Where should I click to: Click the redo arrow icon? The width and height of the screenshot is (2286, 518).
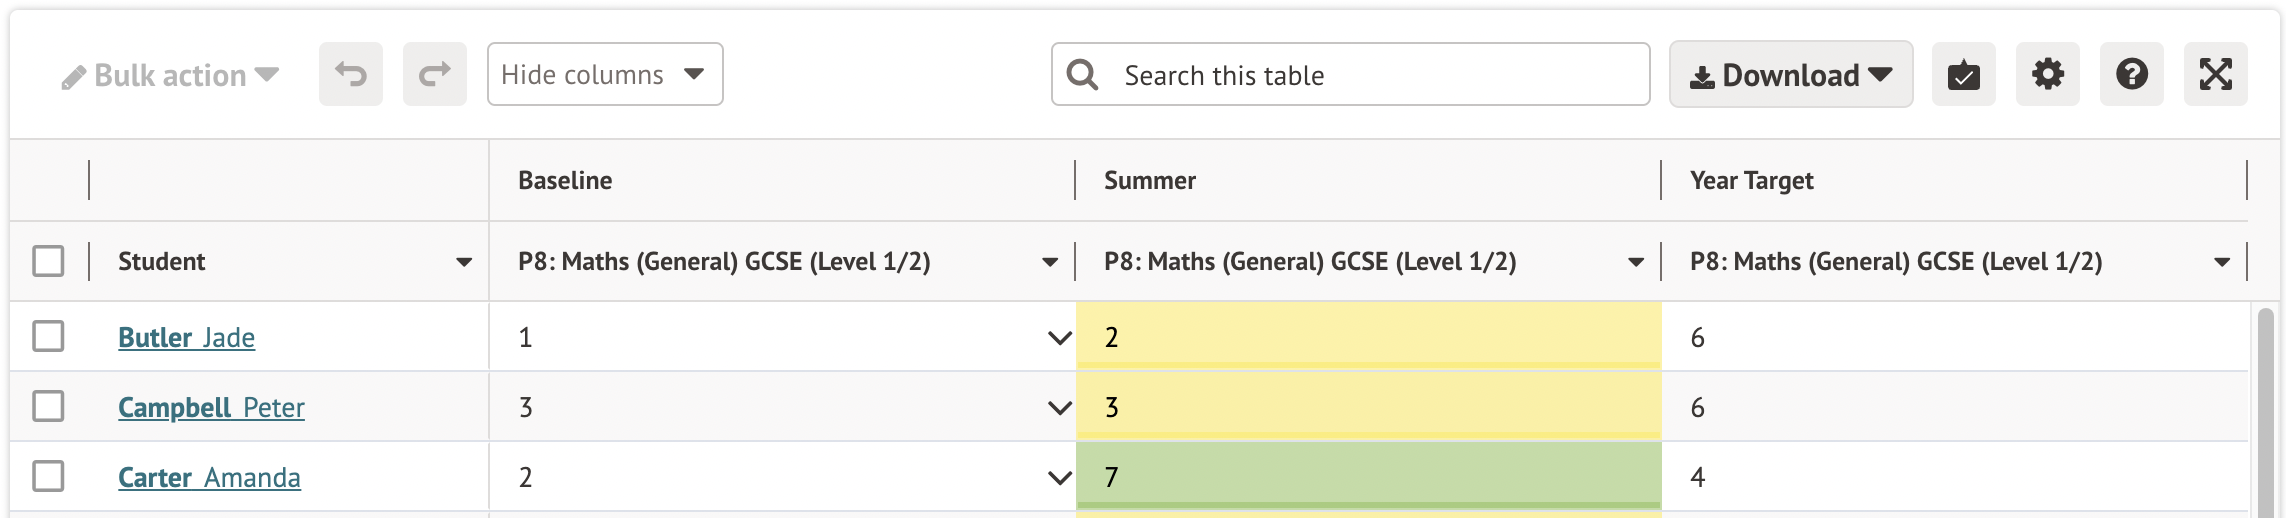(435, 74)
